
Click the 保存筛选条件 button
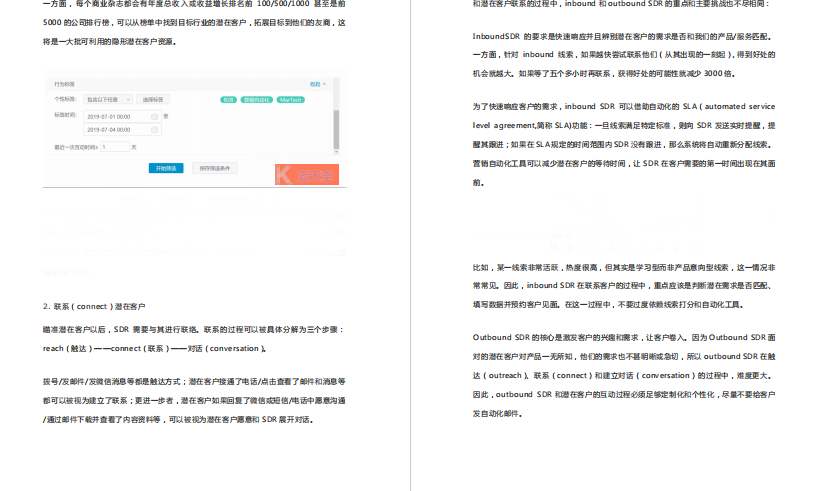tap(212, 168)
